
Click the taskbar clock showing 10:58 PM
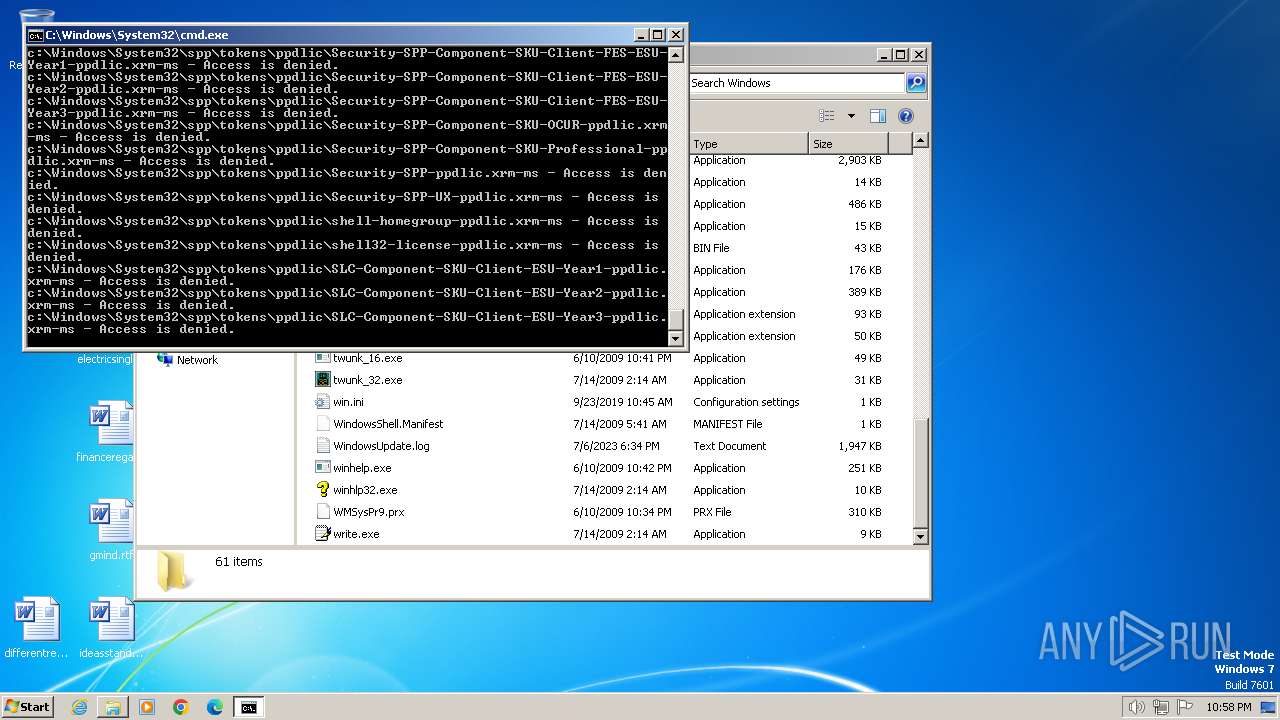point(1228,707)
